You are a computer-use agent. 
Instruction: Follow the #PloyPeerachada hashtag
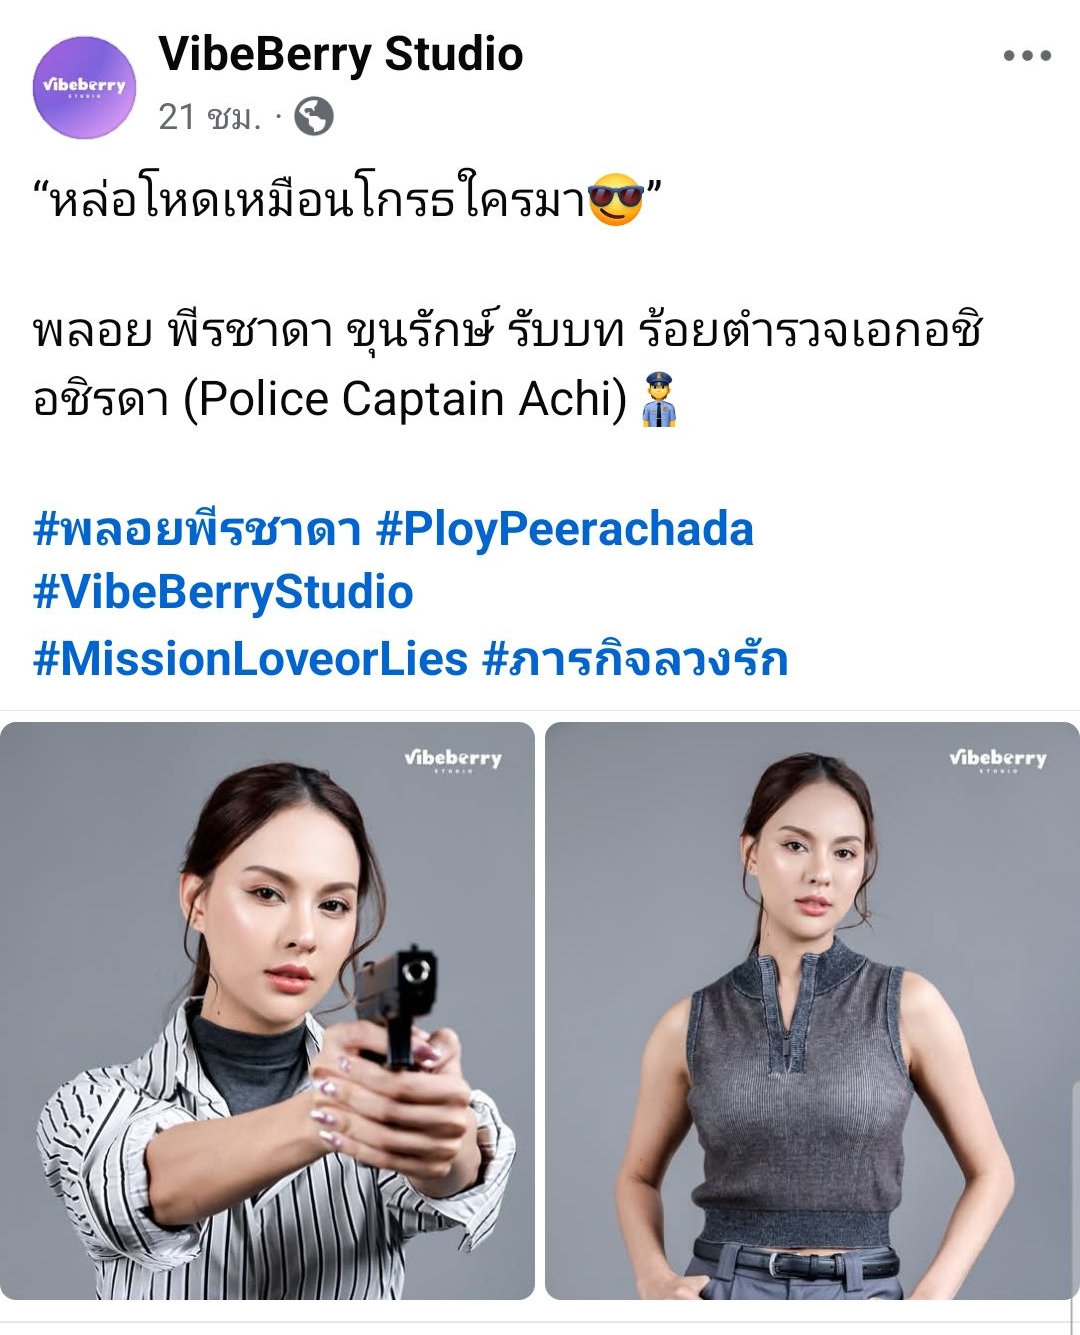(564, 529)
